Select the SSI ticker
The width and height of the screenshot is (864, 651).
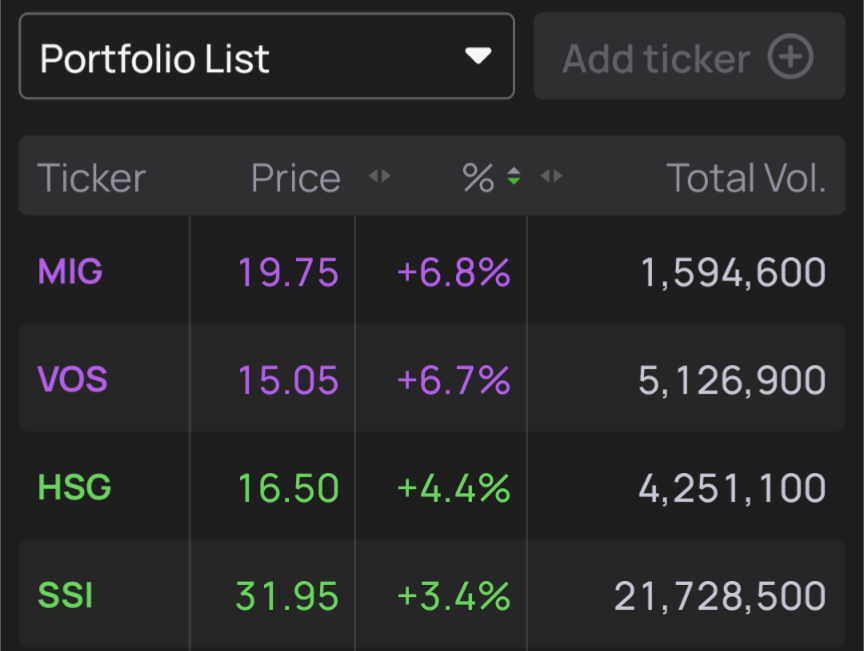pyautogui.click(x=65, y=596)
